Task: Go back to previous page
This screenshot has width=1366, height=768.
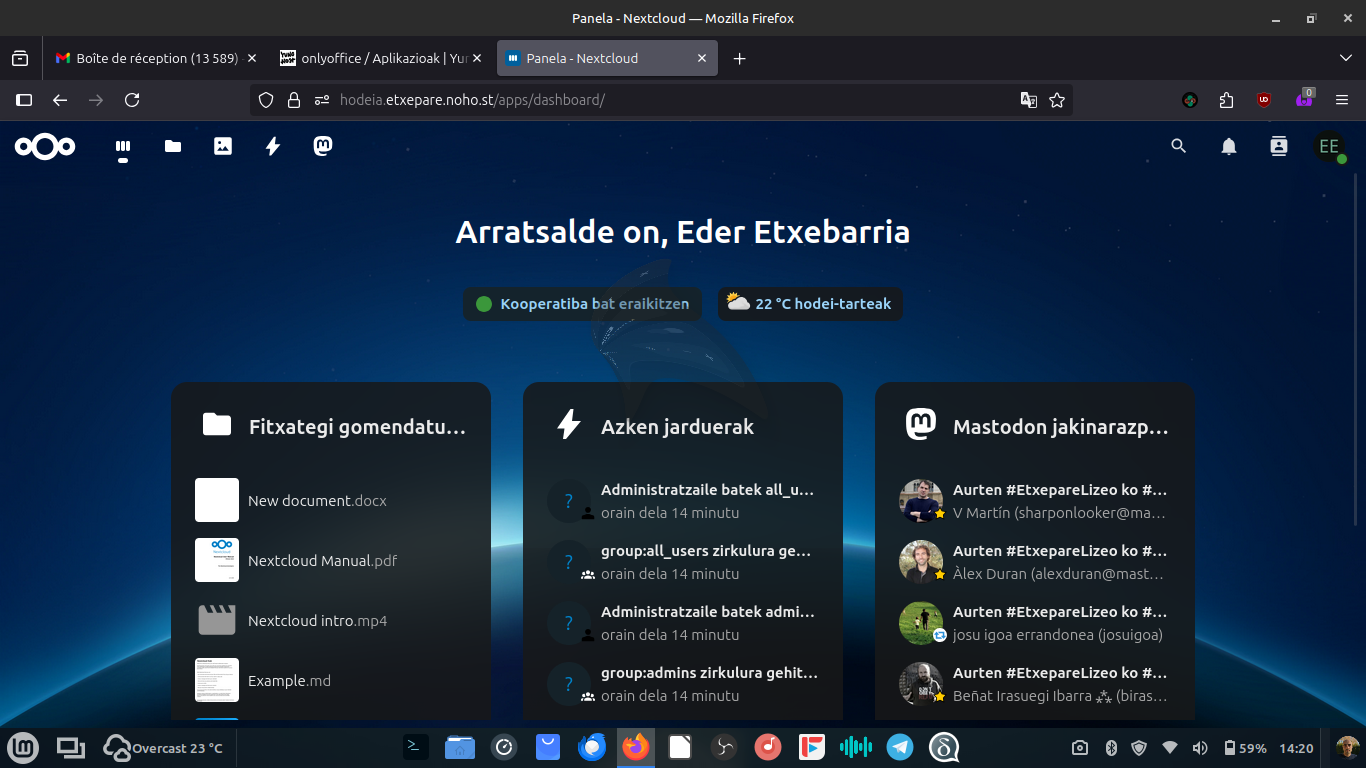Action: (60, 100)
